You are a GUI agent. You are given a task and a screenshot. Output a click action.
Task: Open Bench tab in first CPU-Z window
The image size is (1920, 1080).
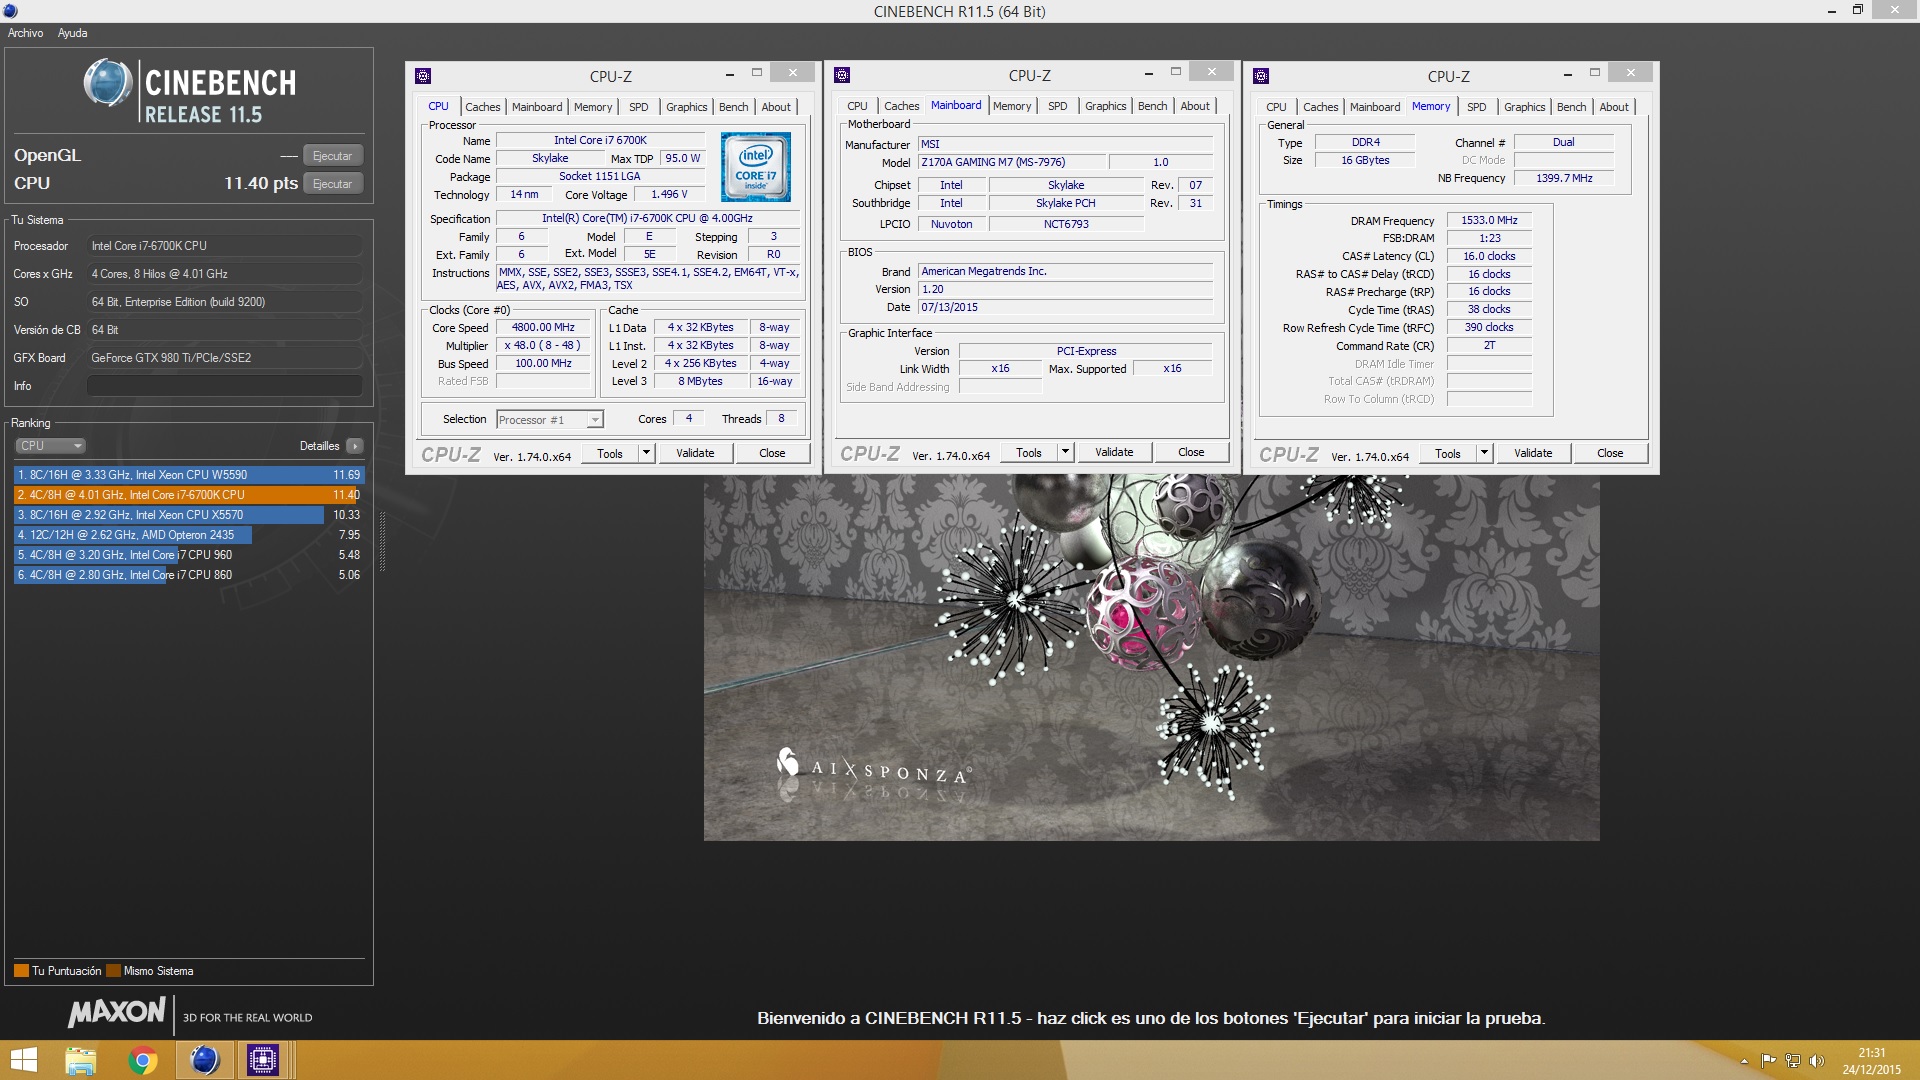tap(733, 107)
